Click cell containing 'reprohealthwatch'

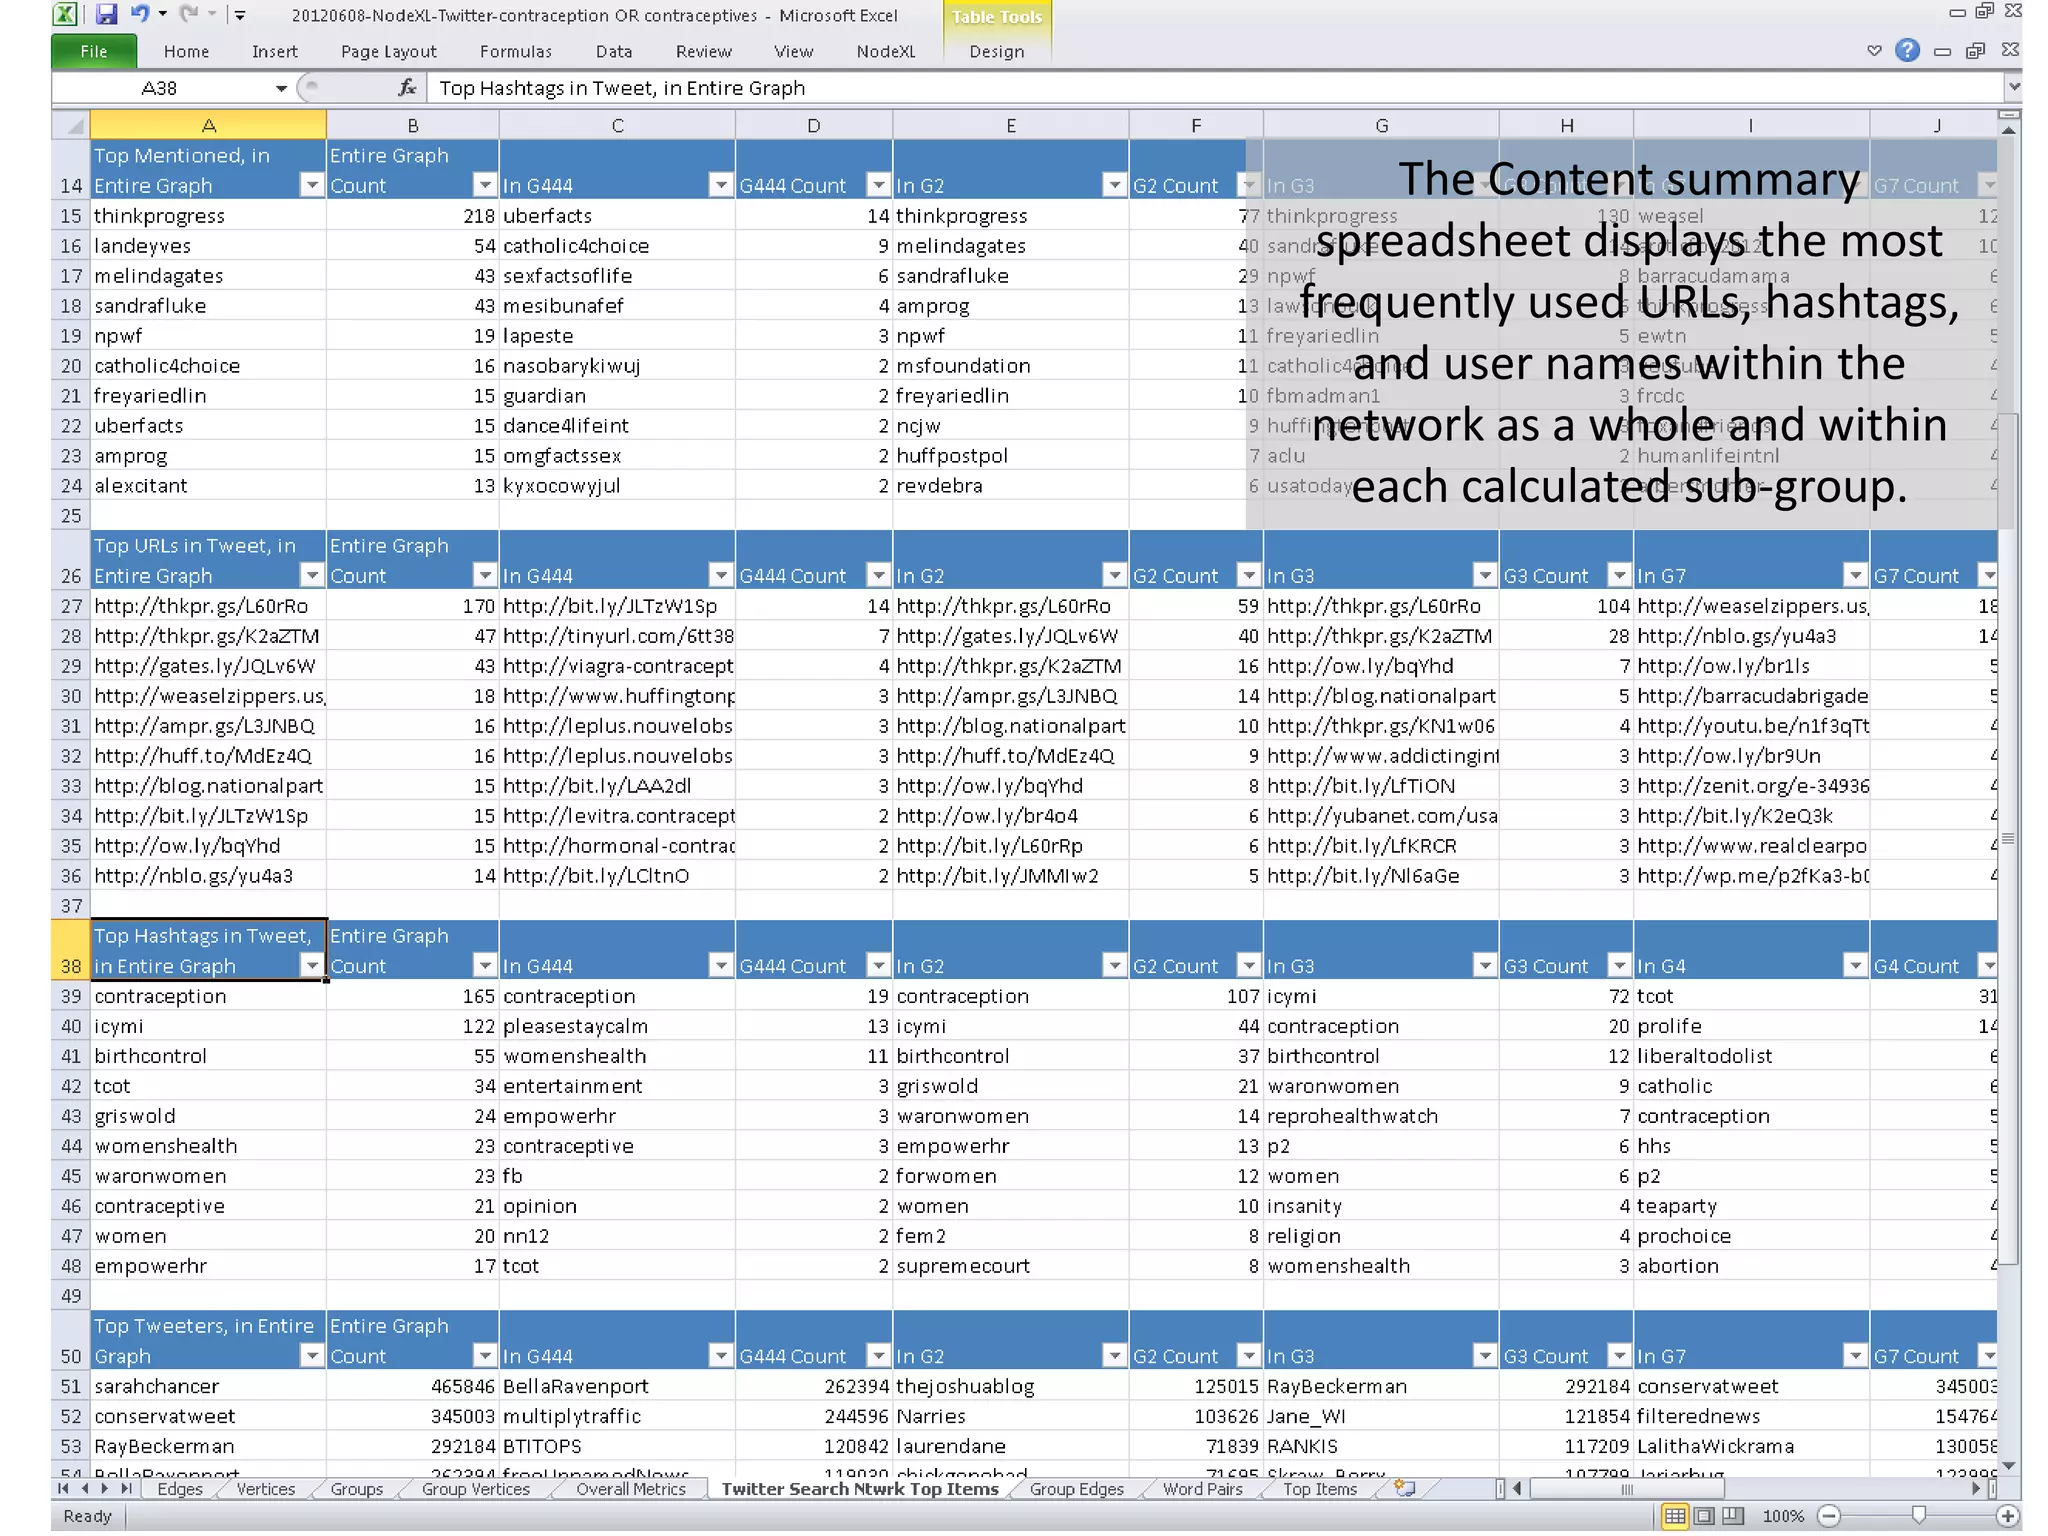(1381, 1116)
